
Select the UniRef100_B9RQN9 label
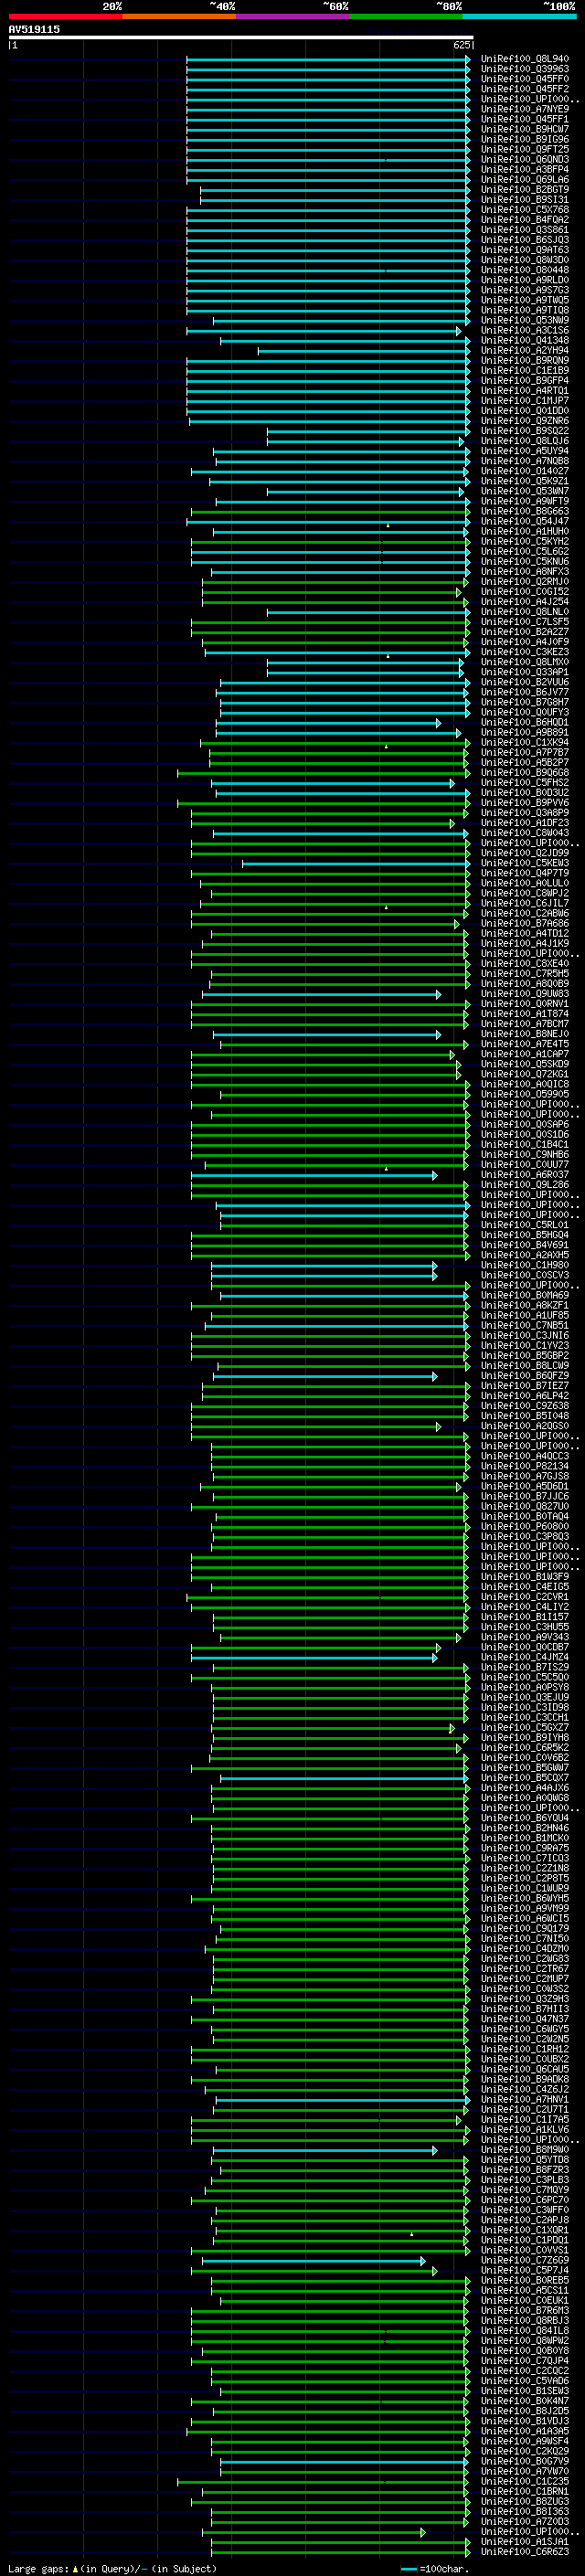pyautogui.click(x=525, y=361)
